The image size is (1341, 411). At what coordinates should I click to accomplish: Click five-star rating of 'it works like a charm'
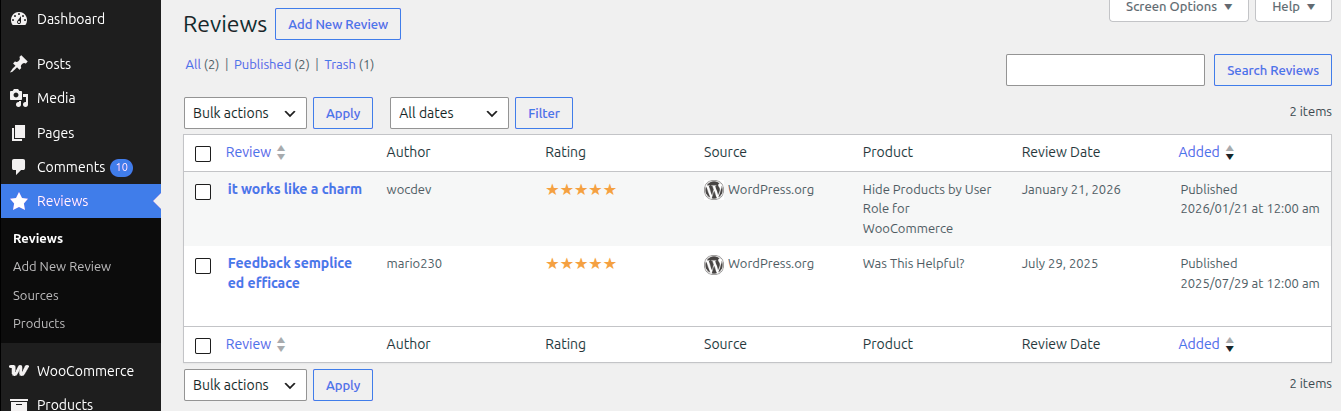[580, 189]
